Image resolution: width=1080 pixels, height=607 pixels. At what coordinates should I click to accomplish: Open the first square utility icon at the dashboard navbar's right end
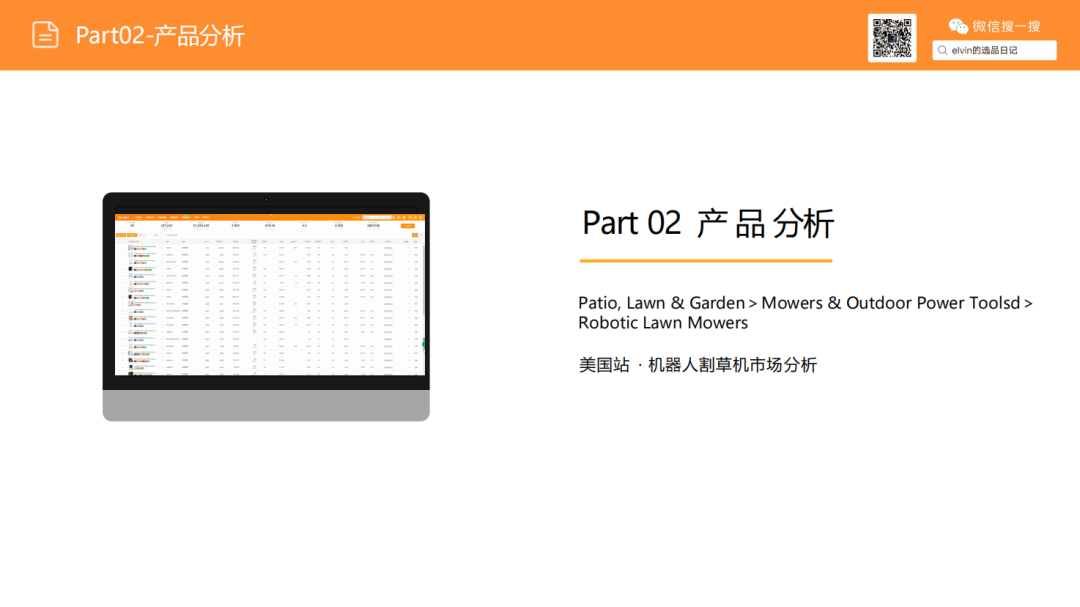point(394,217)
